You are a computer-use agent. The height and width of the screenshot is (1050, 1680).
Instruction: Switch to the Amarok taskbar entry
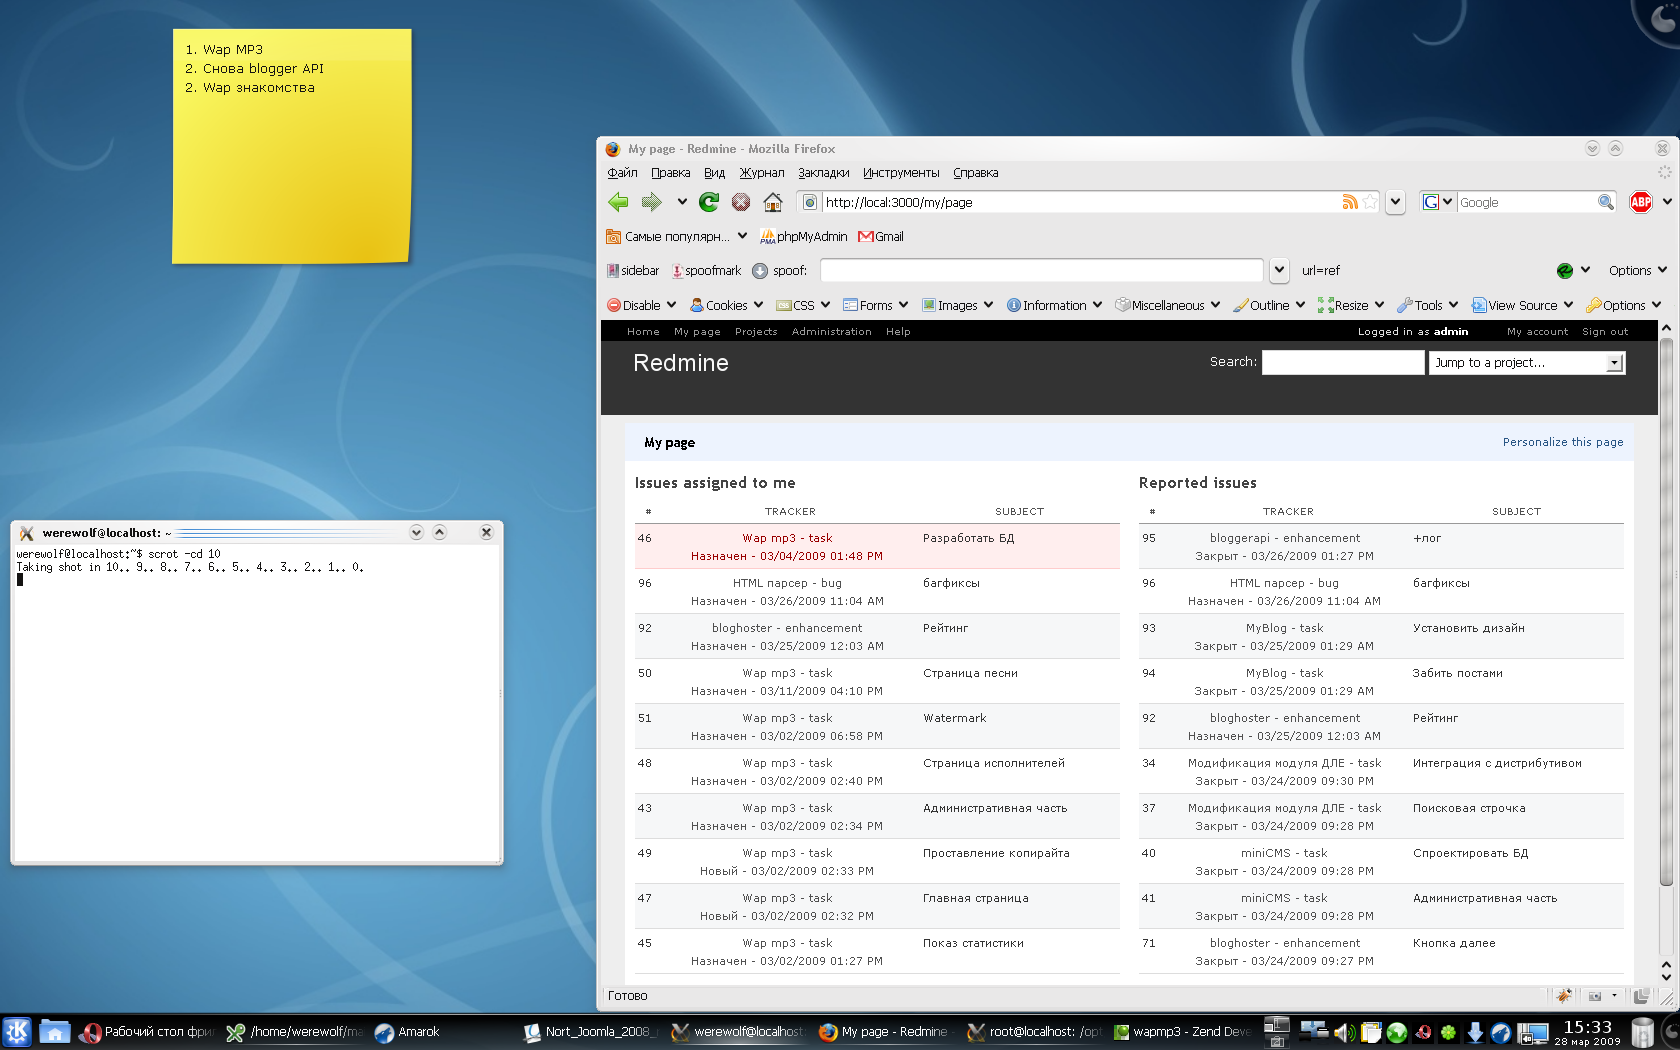click(x=408, y=1032)
